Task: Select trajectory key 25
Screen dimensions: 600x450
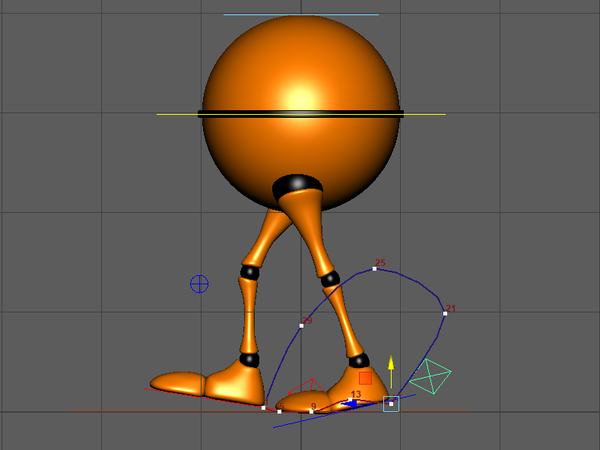Action: pos(374,269)
